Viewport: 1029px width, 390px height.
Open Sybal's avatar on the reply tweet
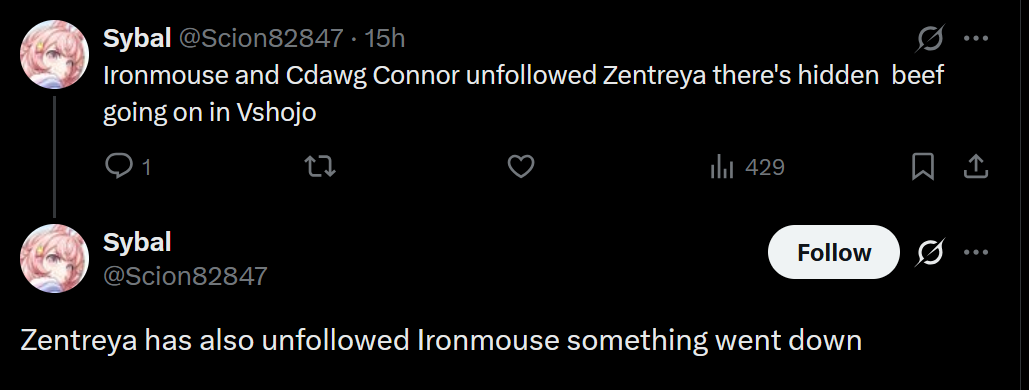pyautogui.click(x=54, y=258)
